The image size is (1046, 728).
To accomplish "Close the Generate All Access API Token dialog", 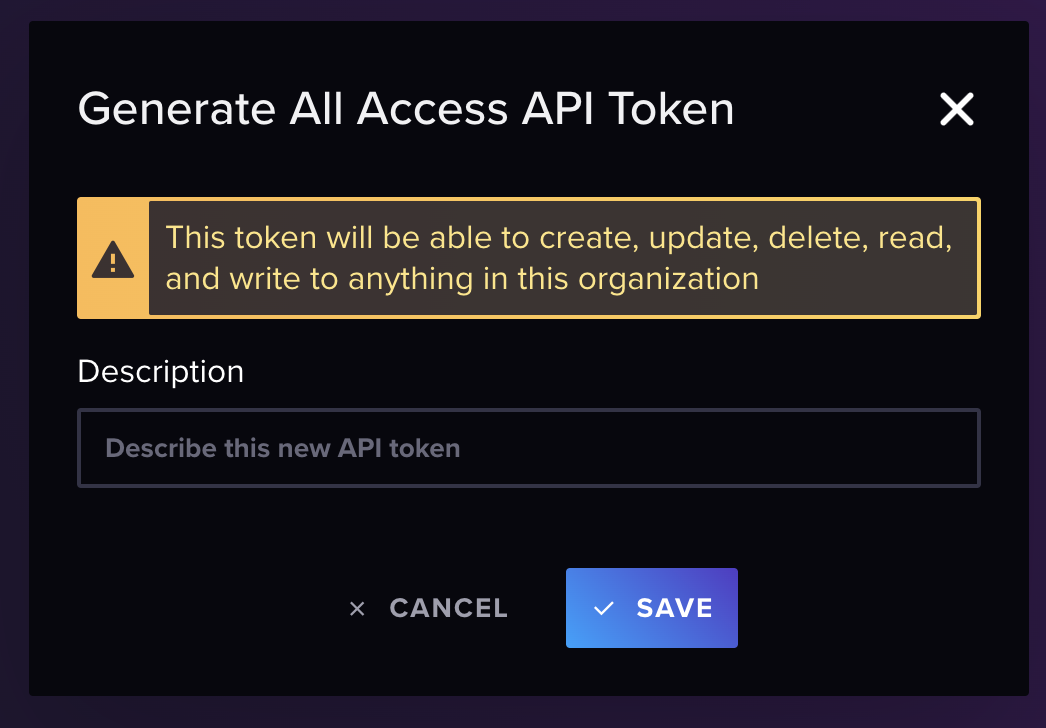I will coord(957,109).
